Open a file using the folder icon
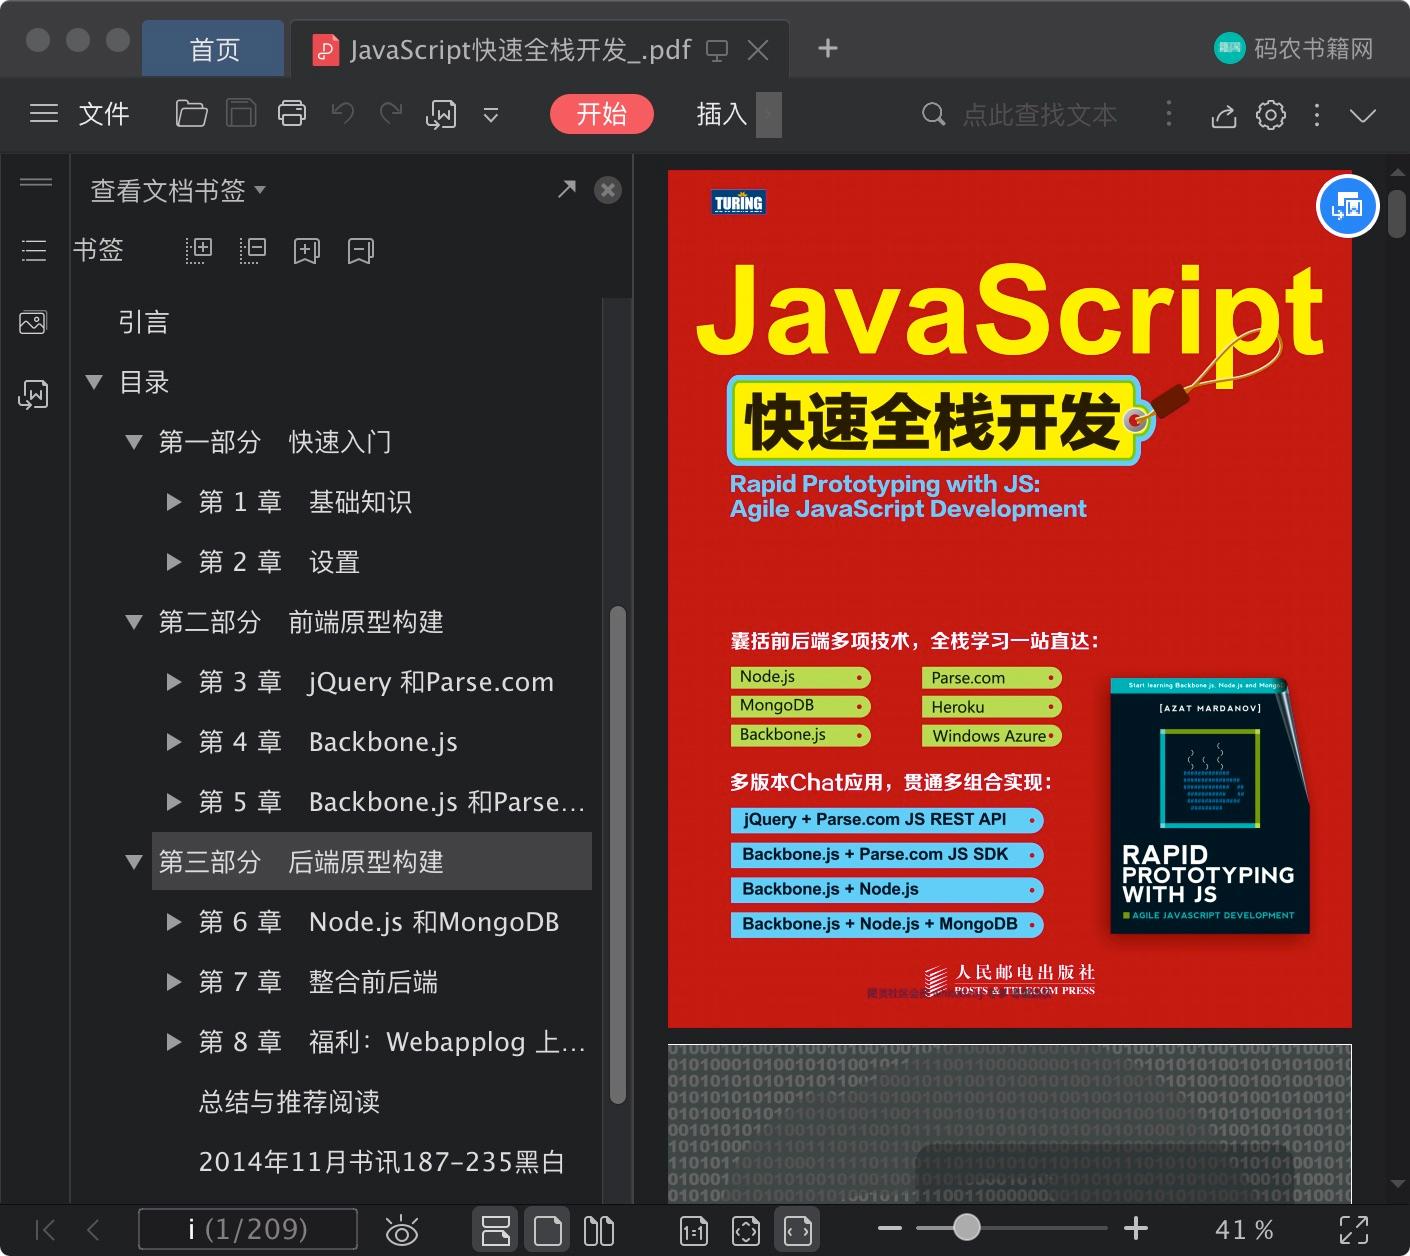The height and width of the screenshot is (1256, 1410). coord(191,113)
